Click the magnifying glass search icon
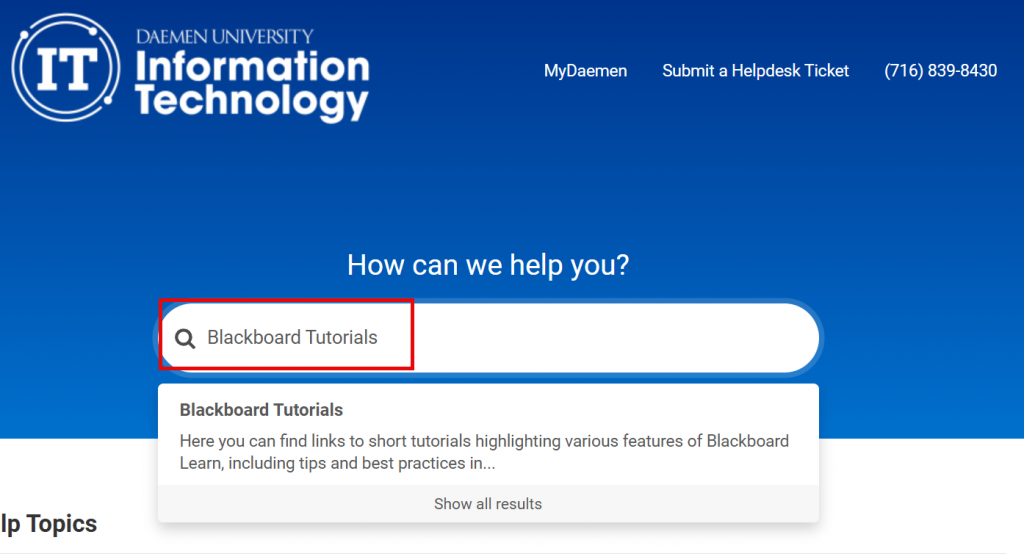1024x554 pixels. pos(185,338)
